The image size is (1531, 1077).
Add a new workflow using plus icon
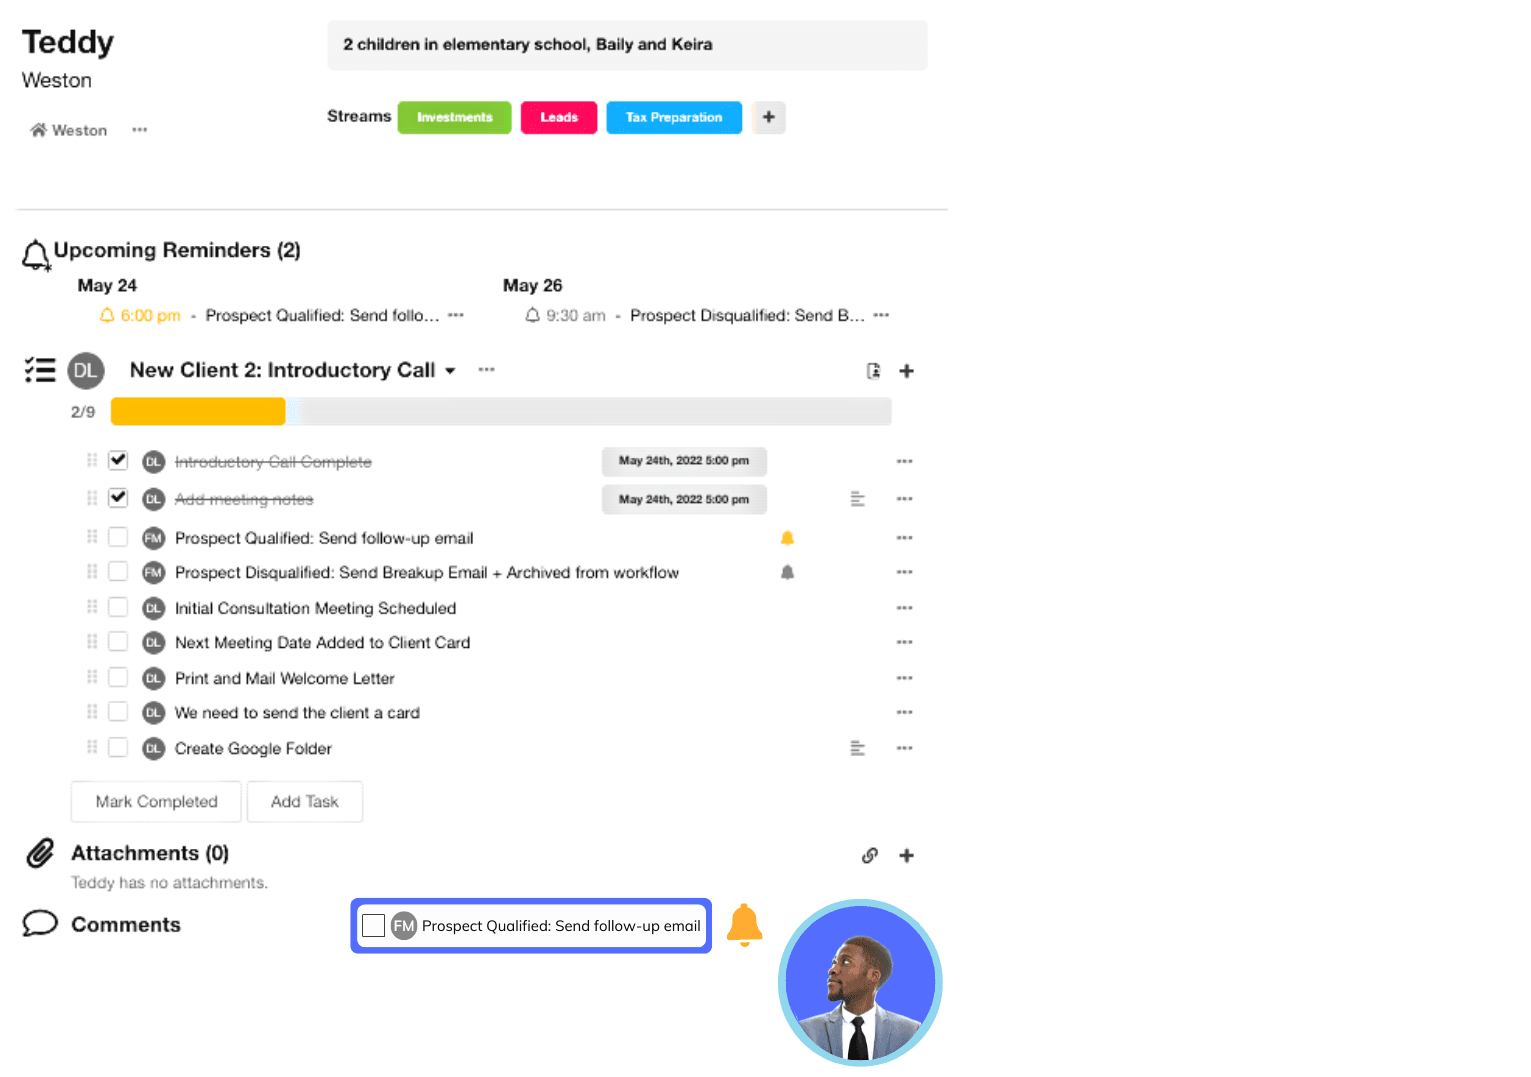tap(906, 371)
